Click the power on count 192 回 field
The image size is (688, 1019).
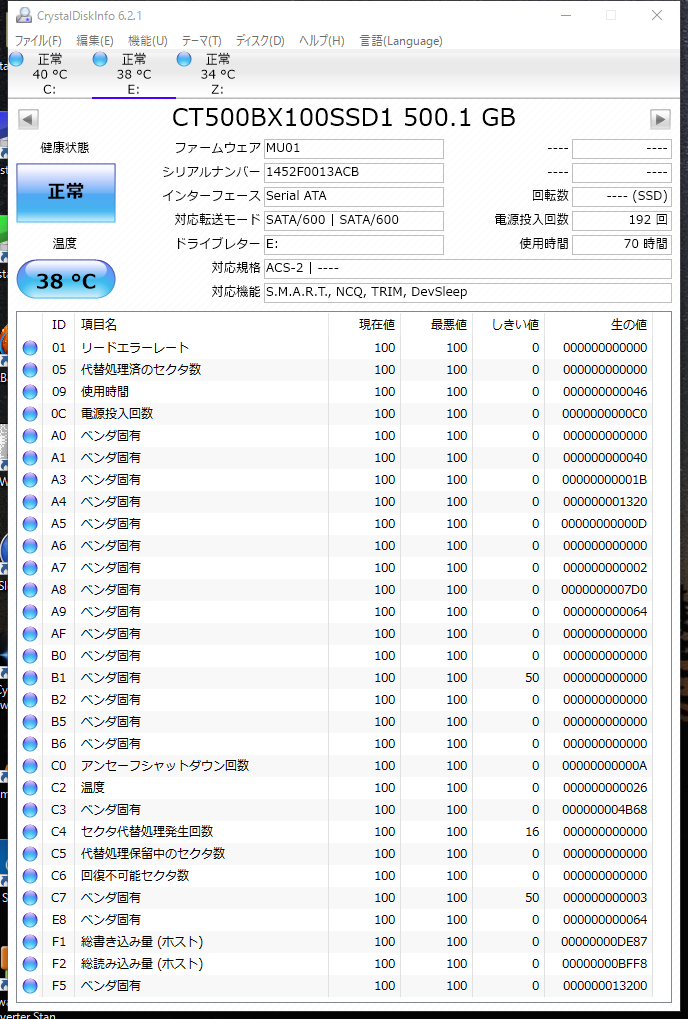622,221
